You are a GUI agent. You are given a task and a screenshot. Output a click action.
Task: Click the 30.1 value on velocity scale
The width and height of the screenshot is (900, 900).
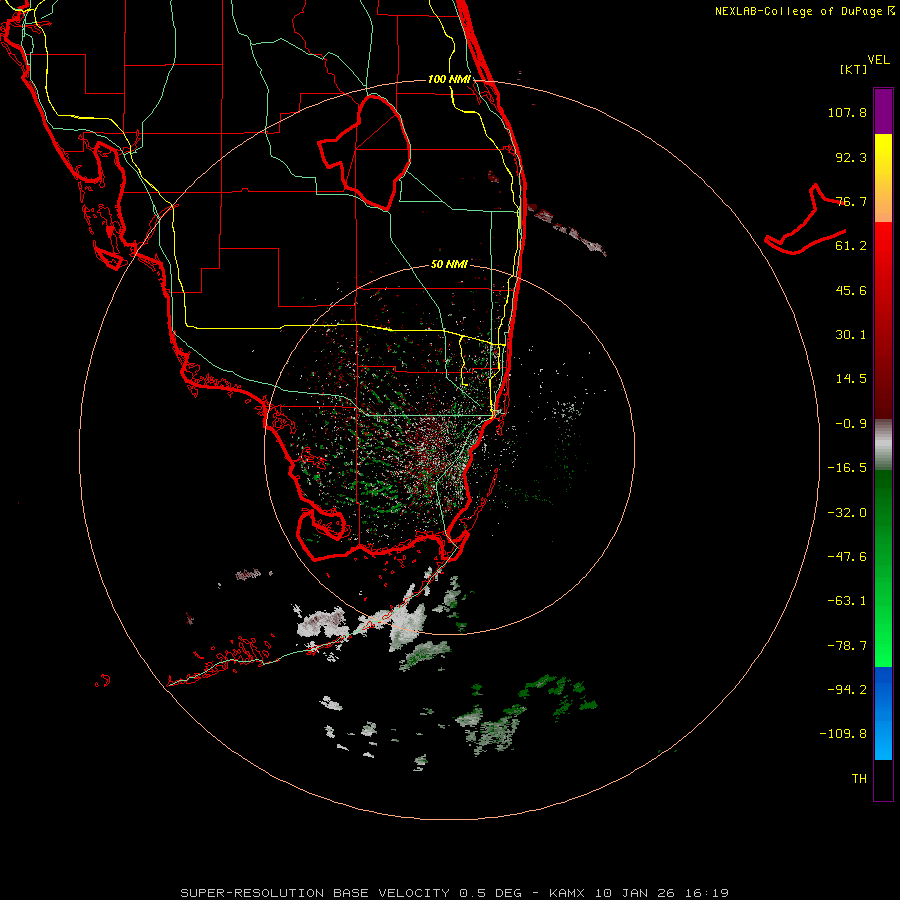point(851,335)
